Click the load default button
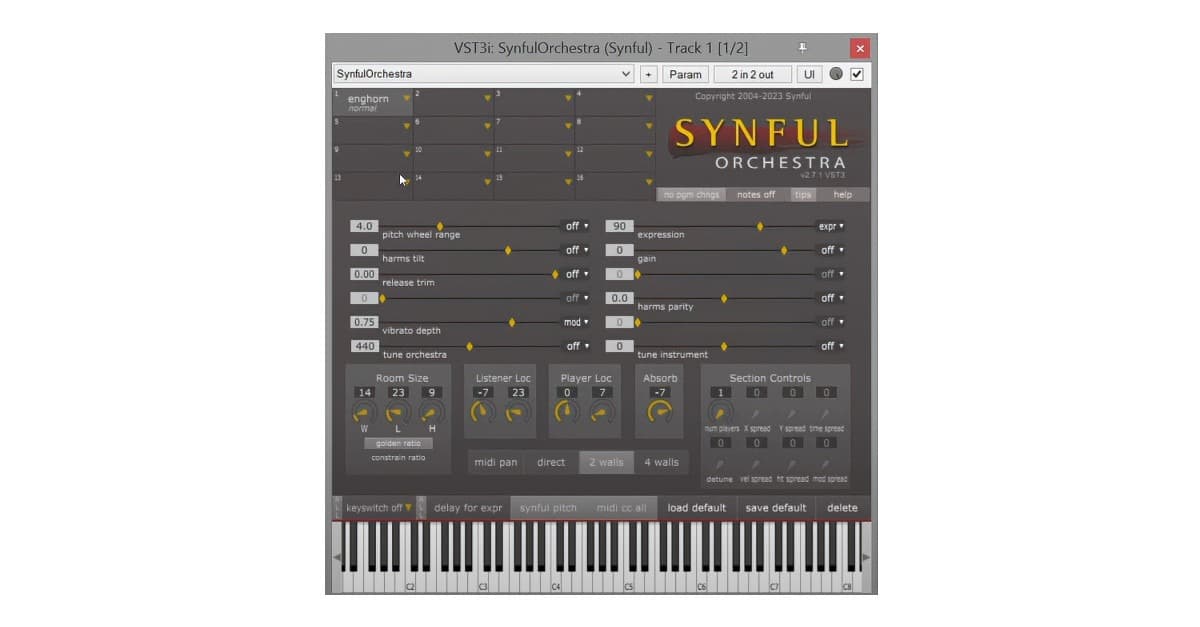The image size is (1200, 627). point(697,507)
